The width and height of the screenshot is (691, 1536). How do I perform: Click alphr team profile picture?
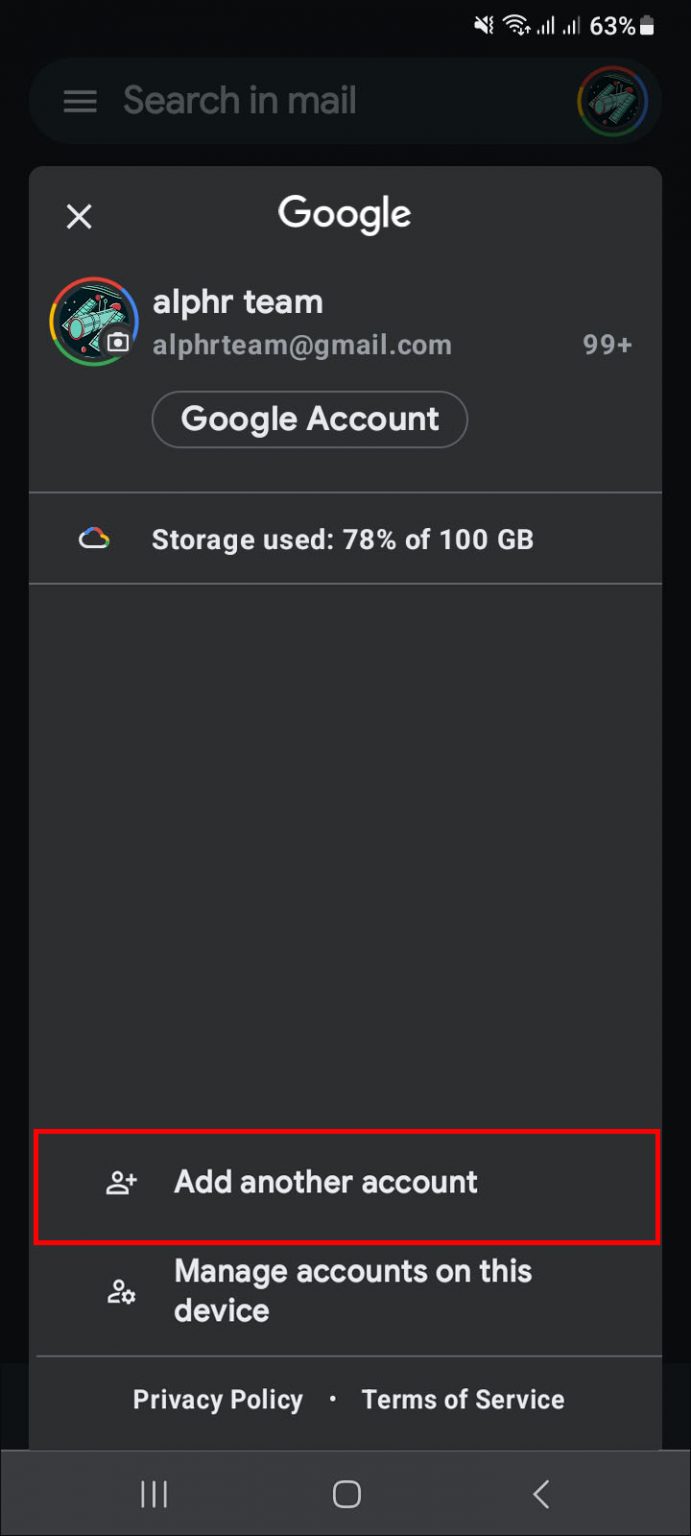pos(90,320)
